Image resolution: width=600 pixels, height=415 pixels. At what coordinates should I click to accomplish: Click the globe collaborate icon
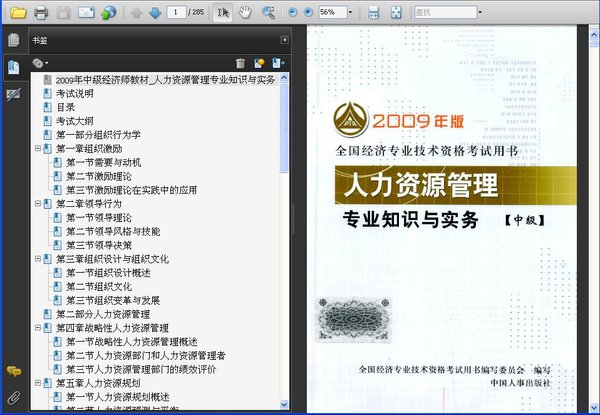tap(108, 13)
